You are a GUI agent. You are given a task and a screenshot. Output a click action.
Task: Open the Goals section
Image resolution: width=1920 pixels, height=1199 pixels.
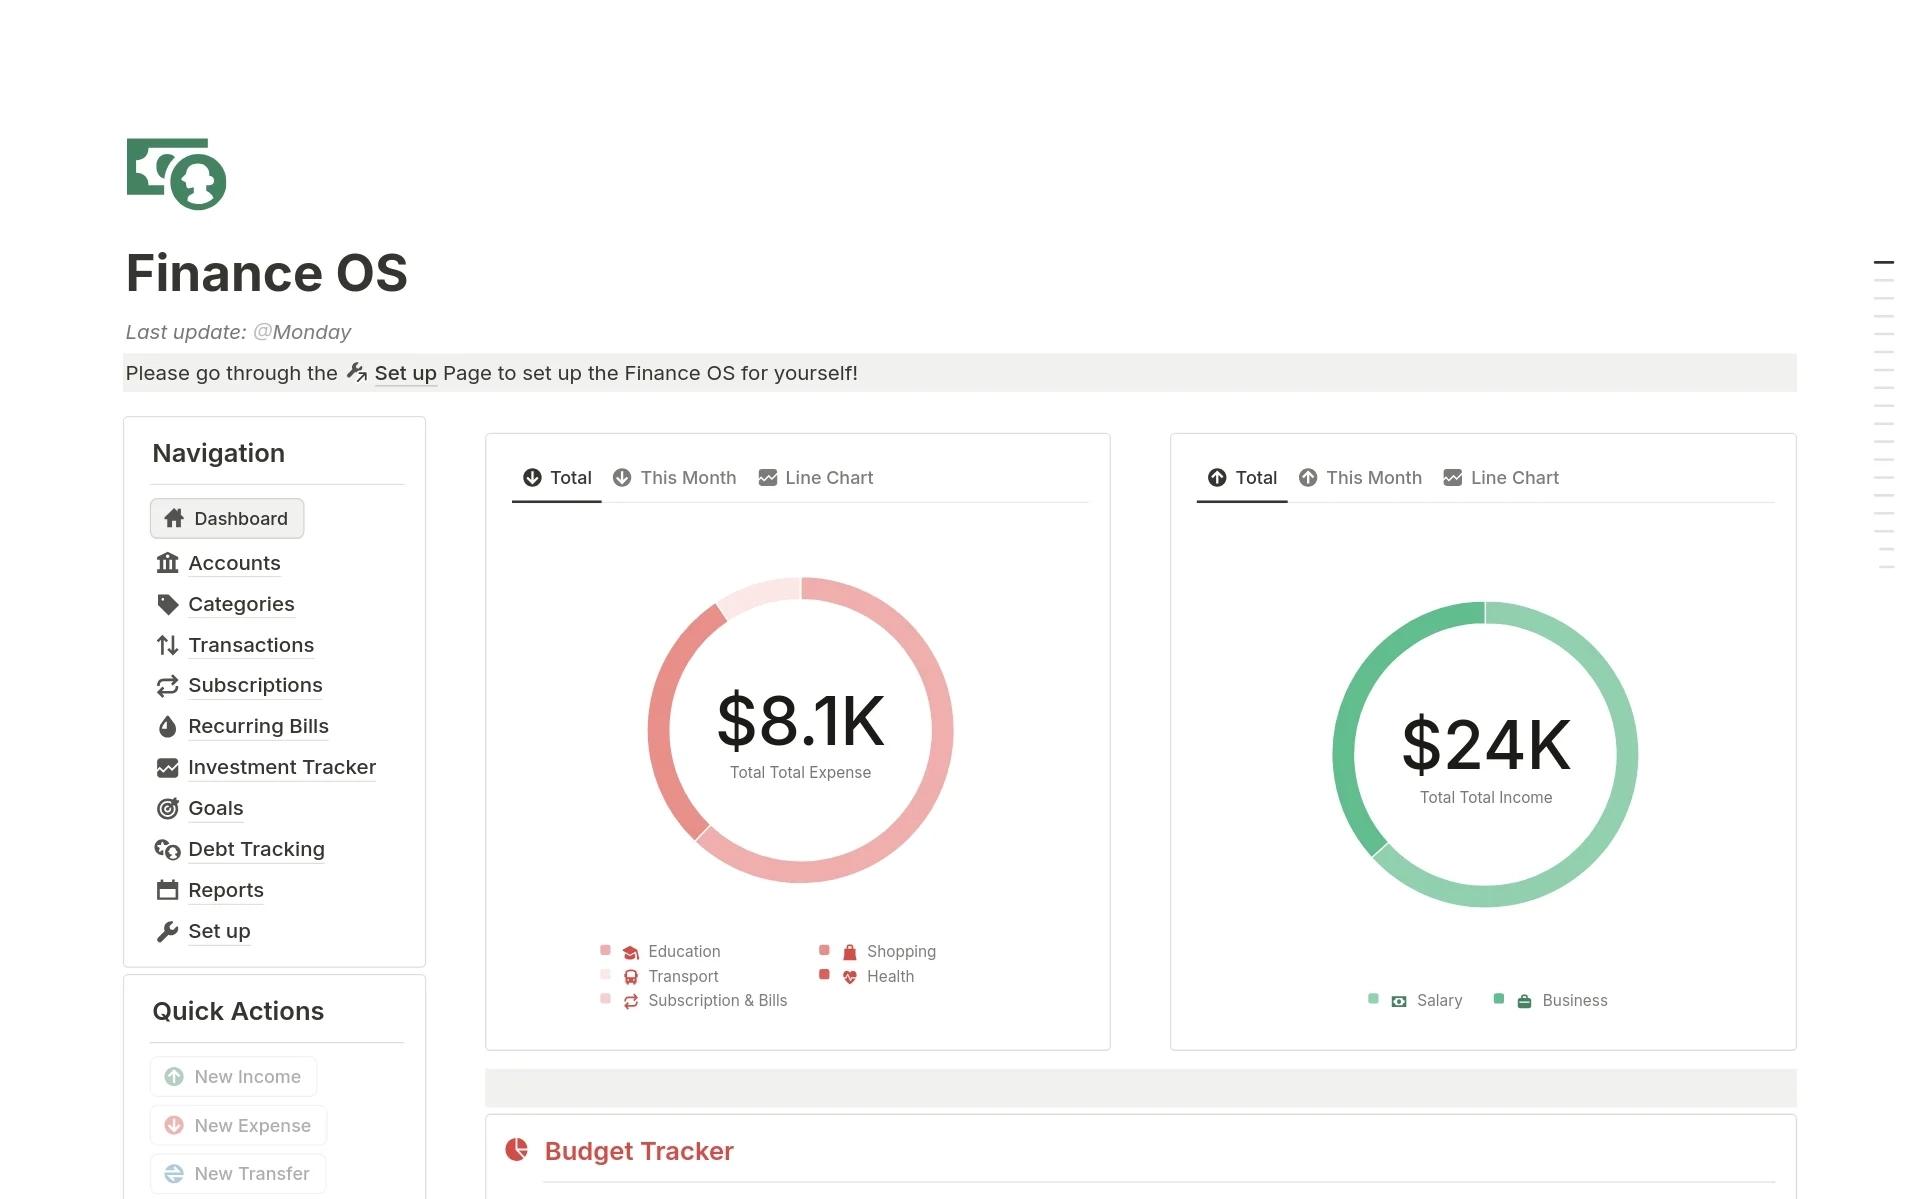pos(214,807)
